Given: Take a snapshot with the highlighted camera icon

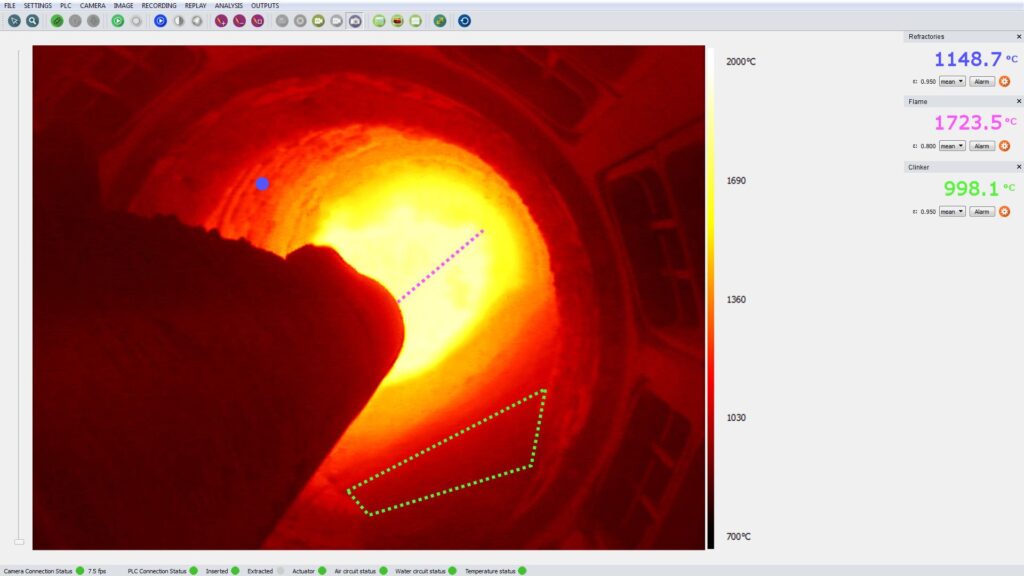Looking at the screenshot, I should (355, 21).
